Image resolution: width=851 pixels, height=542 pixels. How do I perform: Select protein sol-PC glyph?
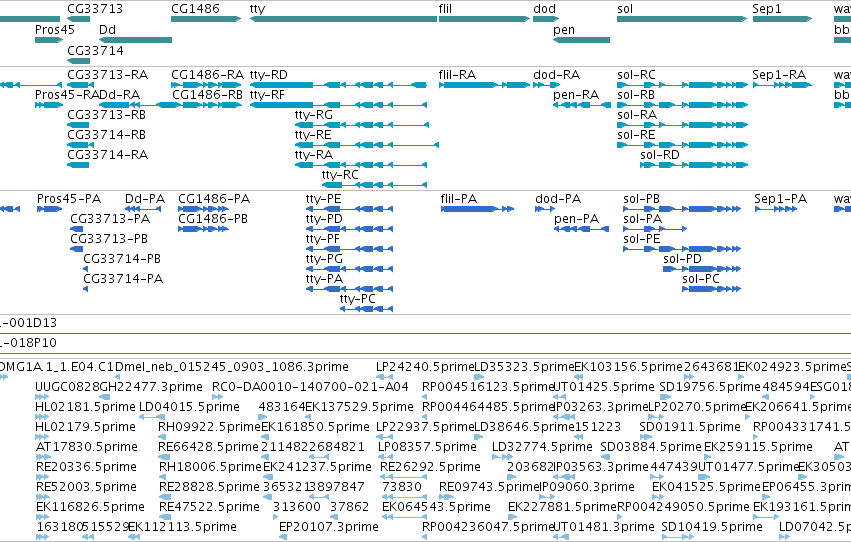coord(712,289)
